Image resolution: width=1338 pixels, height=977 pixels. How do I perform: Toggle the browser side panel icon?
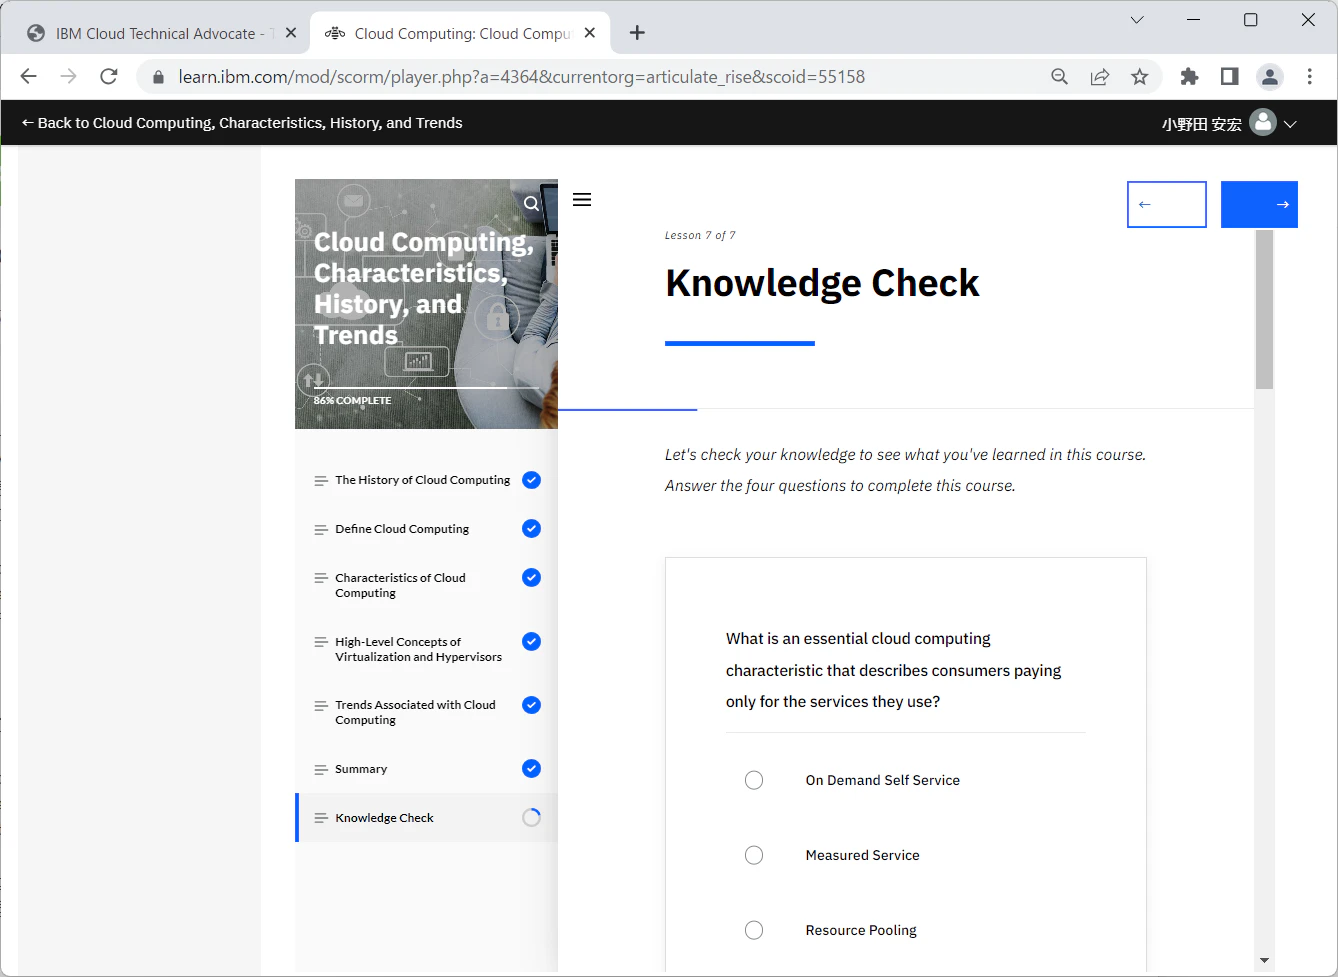1230,77
